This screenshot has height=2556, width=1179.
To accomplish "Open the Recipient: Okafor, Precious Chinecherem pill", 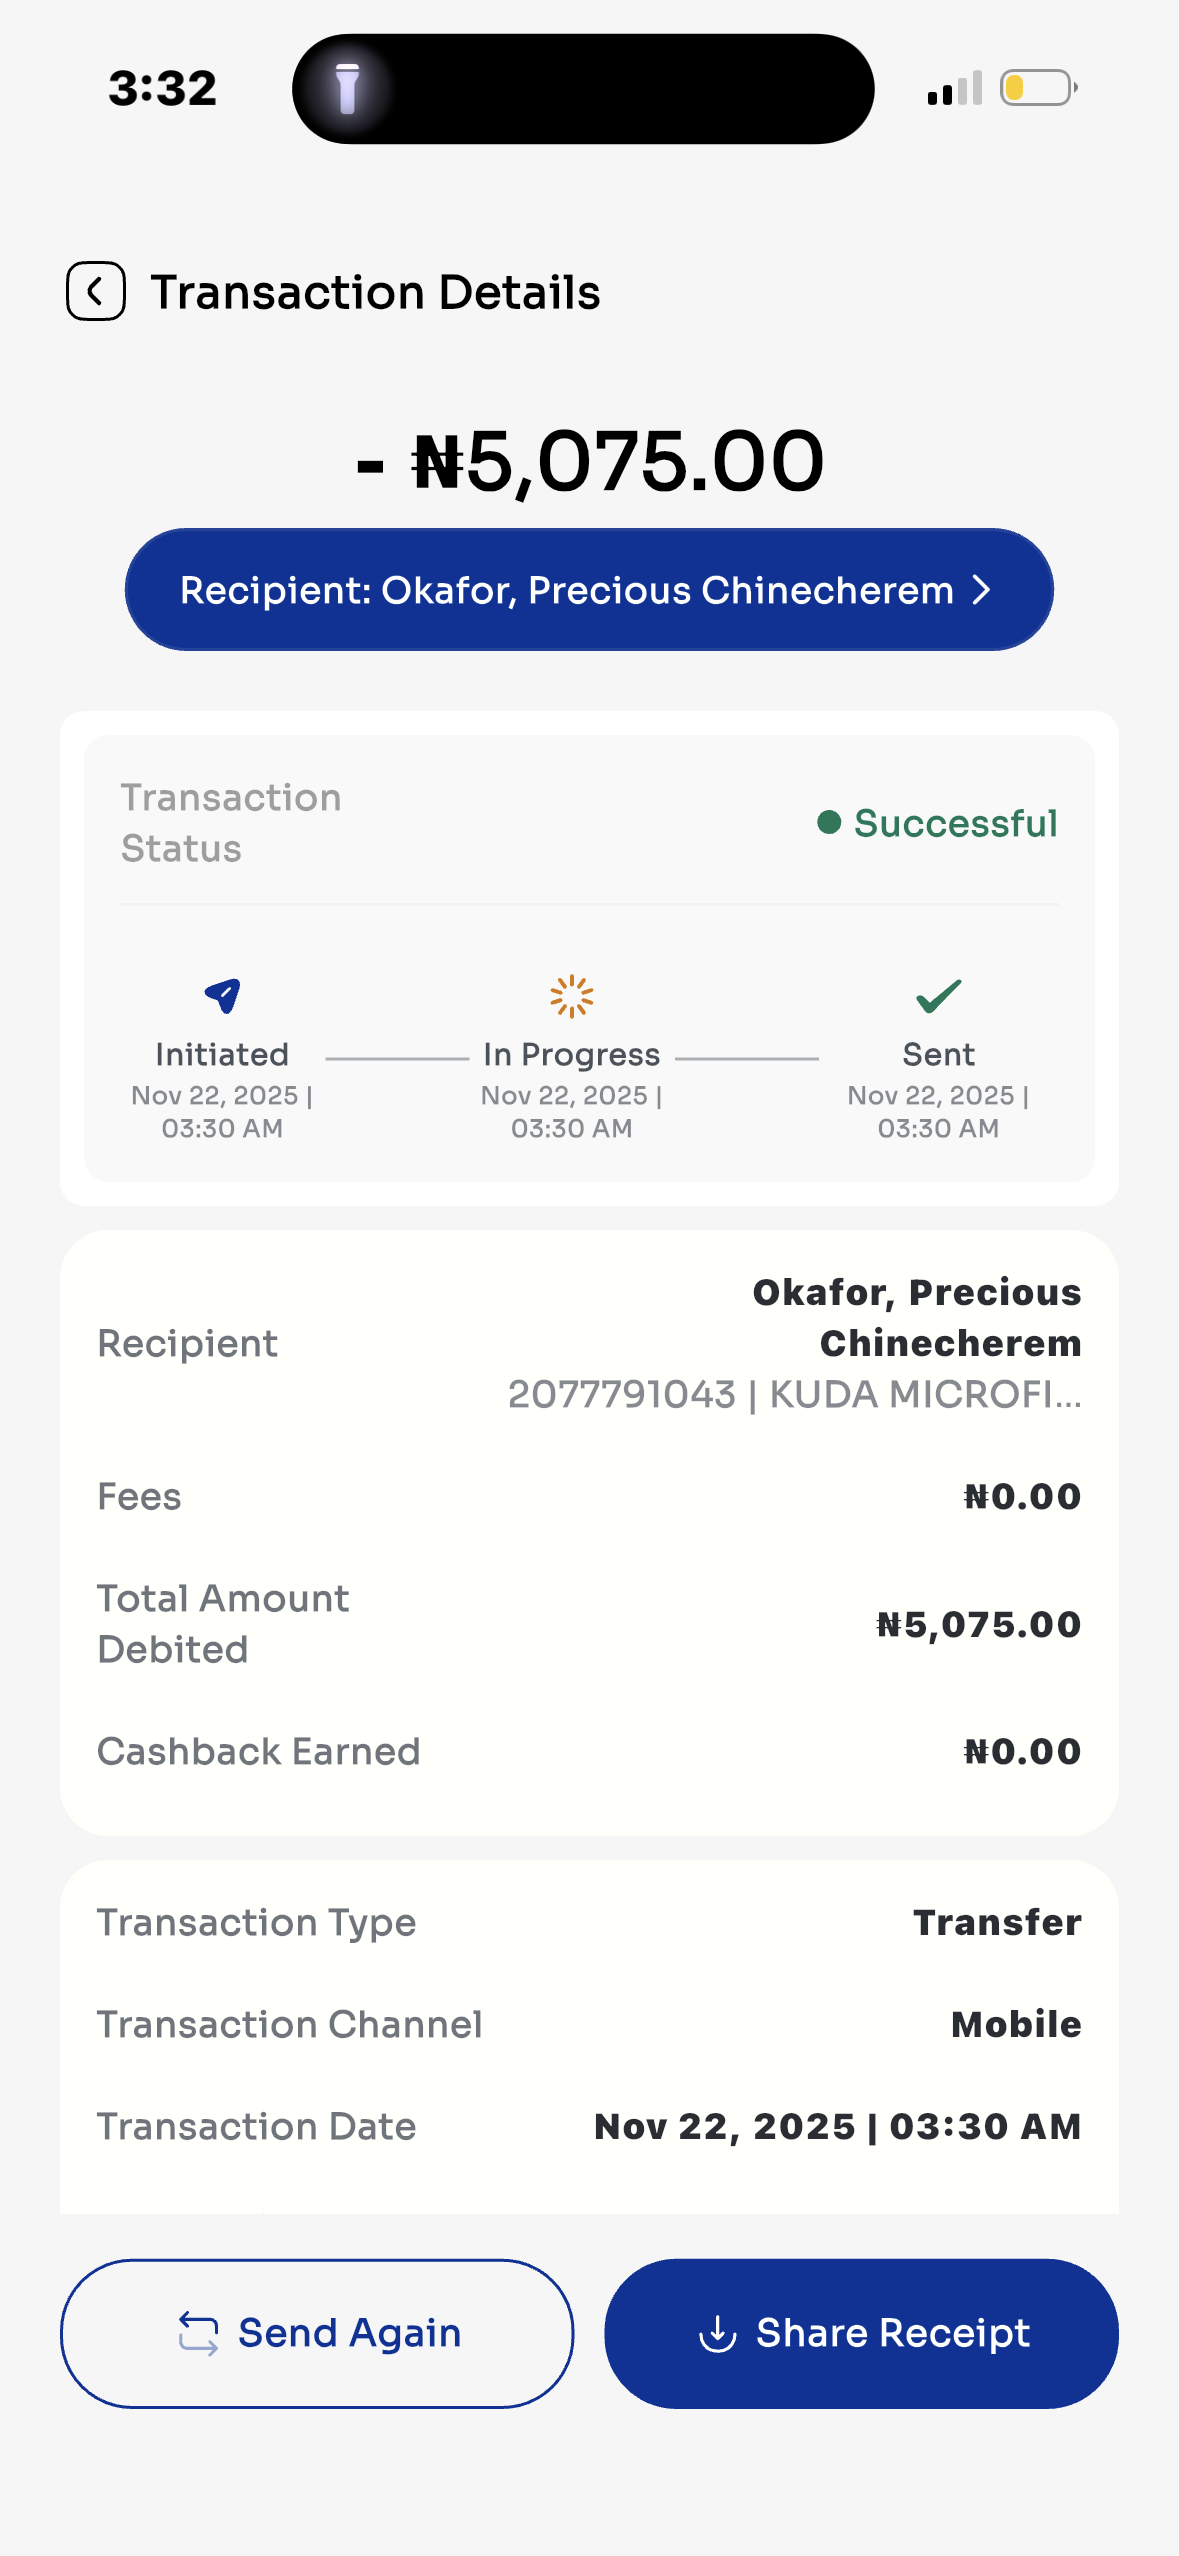I will coord(567,590).
